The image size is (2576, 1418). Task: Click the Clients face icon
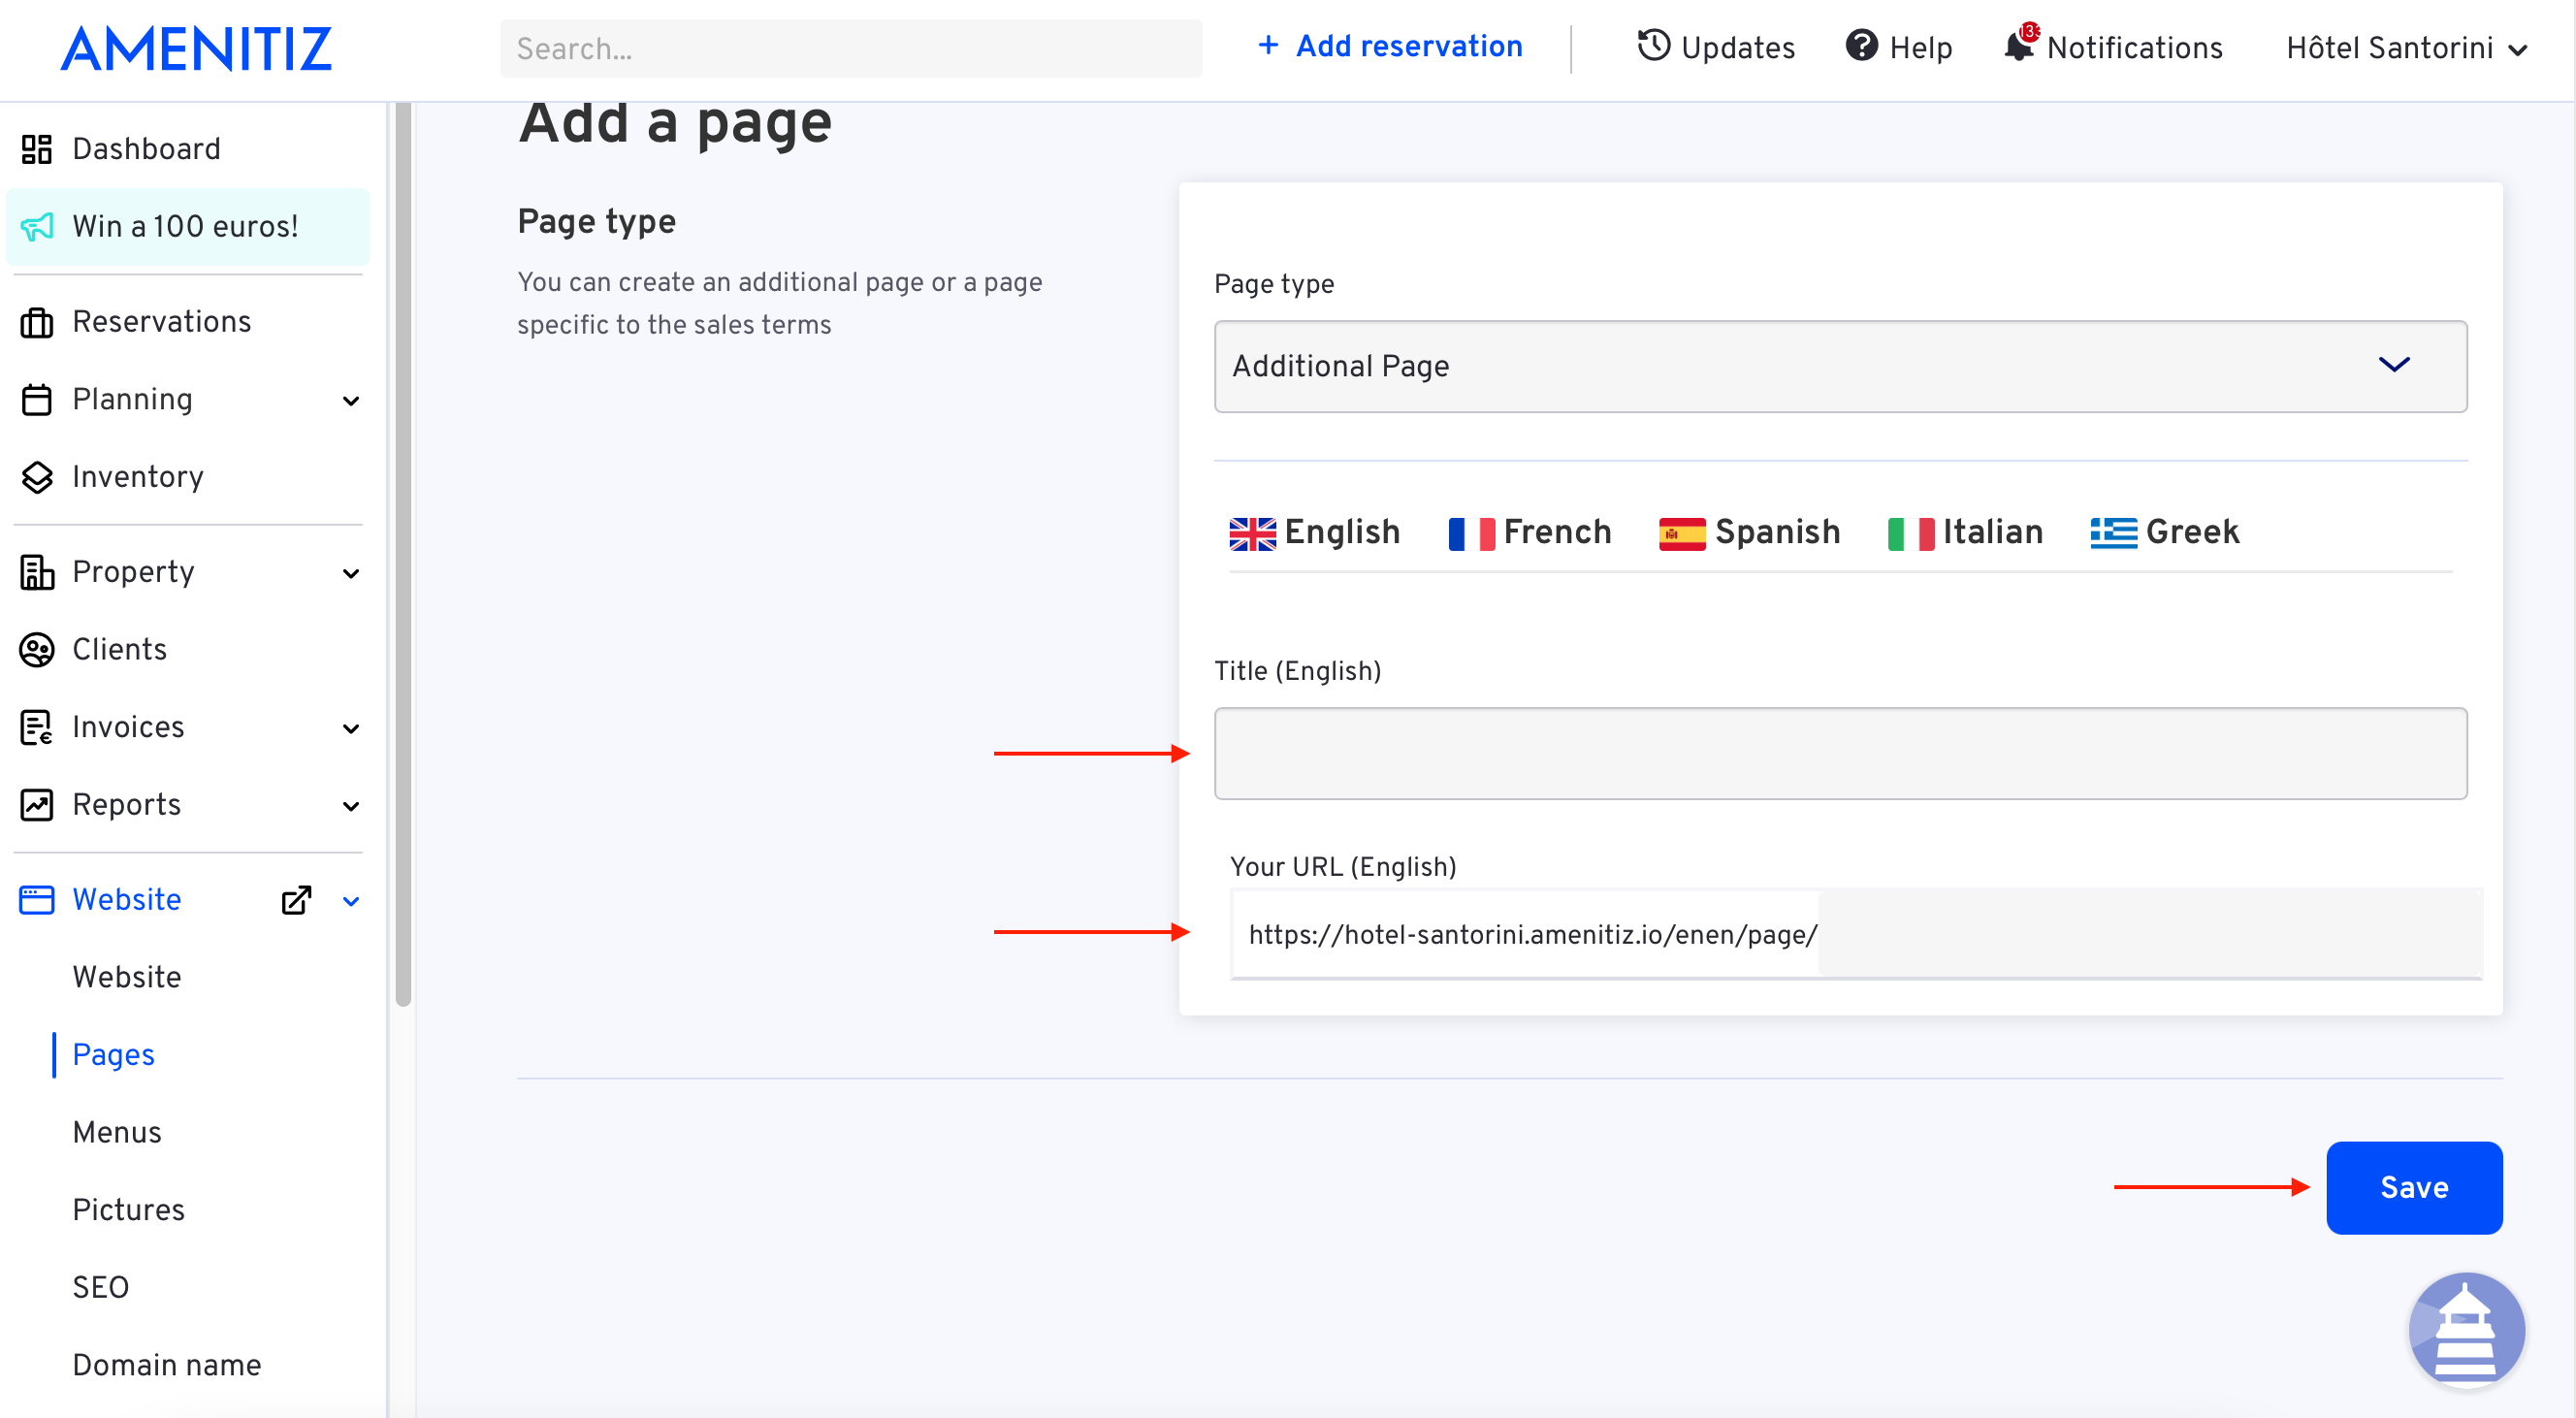[37, 650]
